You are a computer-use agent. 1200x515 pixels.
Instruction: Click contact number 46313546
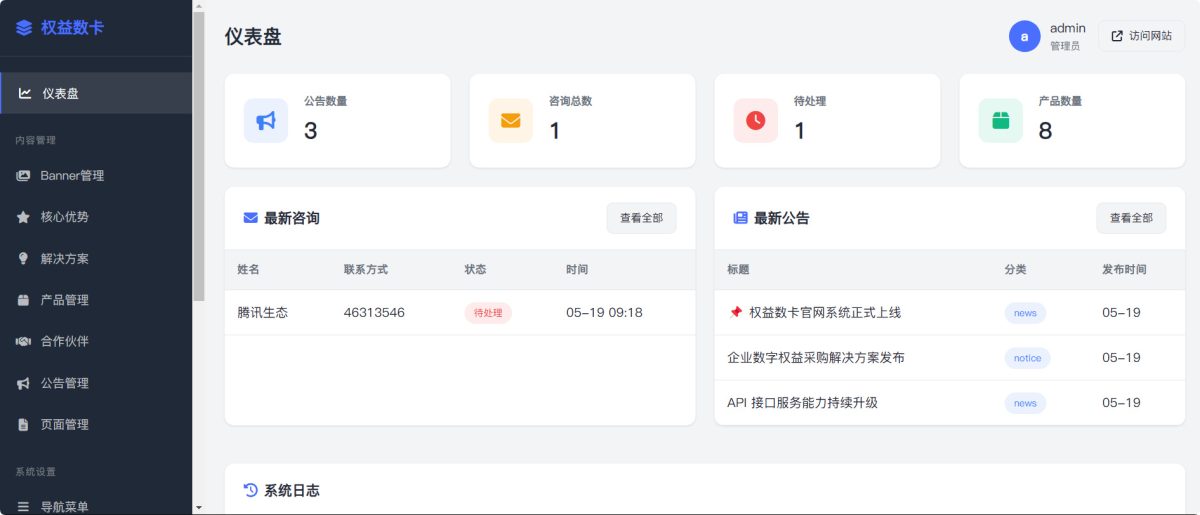point(374,313)
